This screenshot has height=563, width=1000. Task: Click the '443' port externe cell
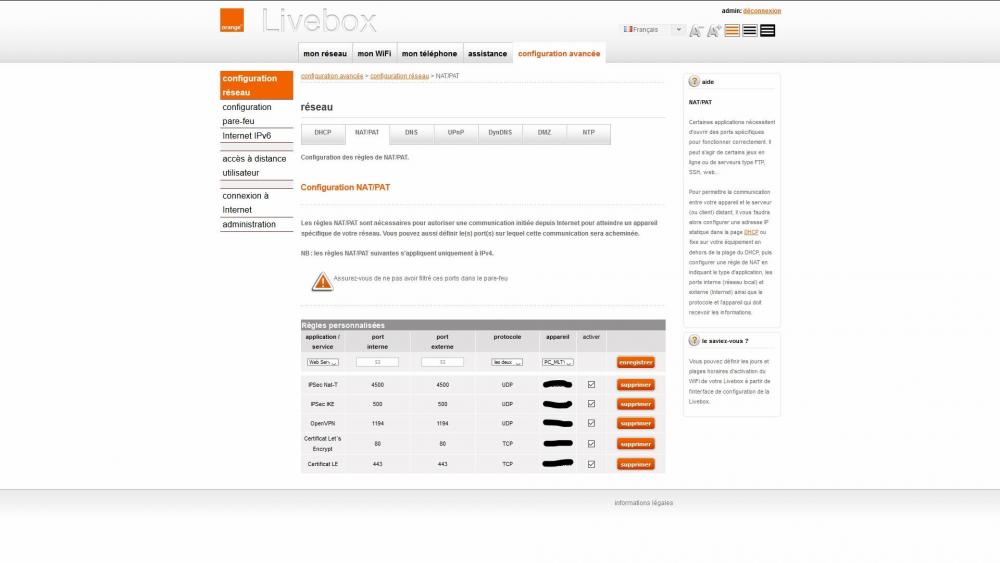[x=442, y=464]
